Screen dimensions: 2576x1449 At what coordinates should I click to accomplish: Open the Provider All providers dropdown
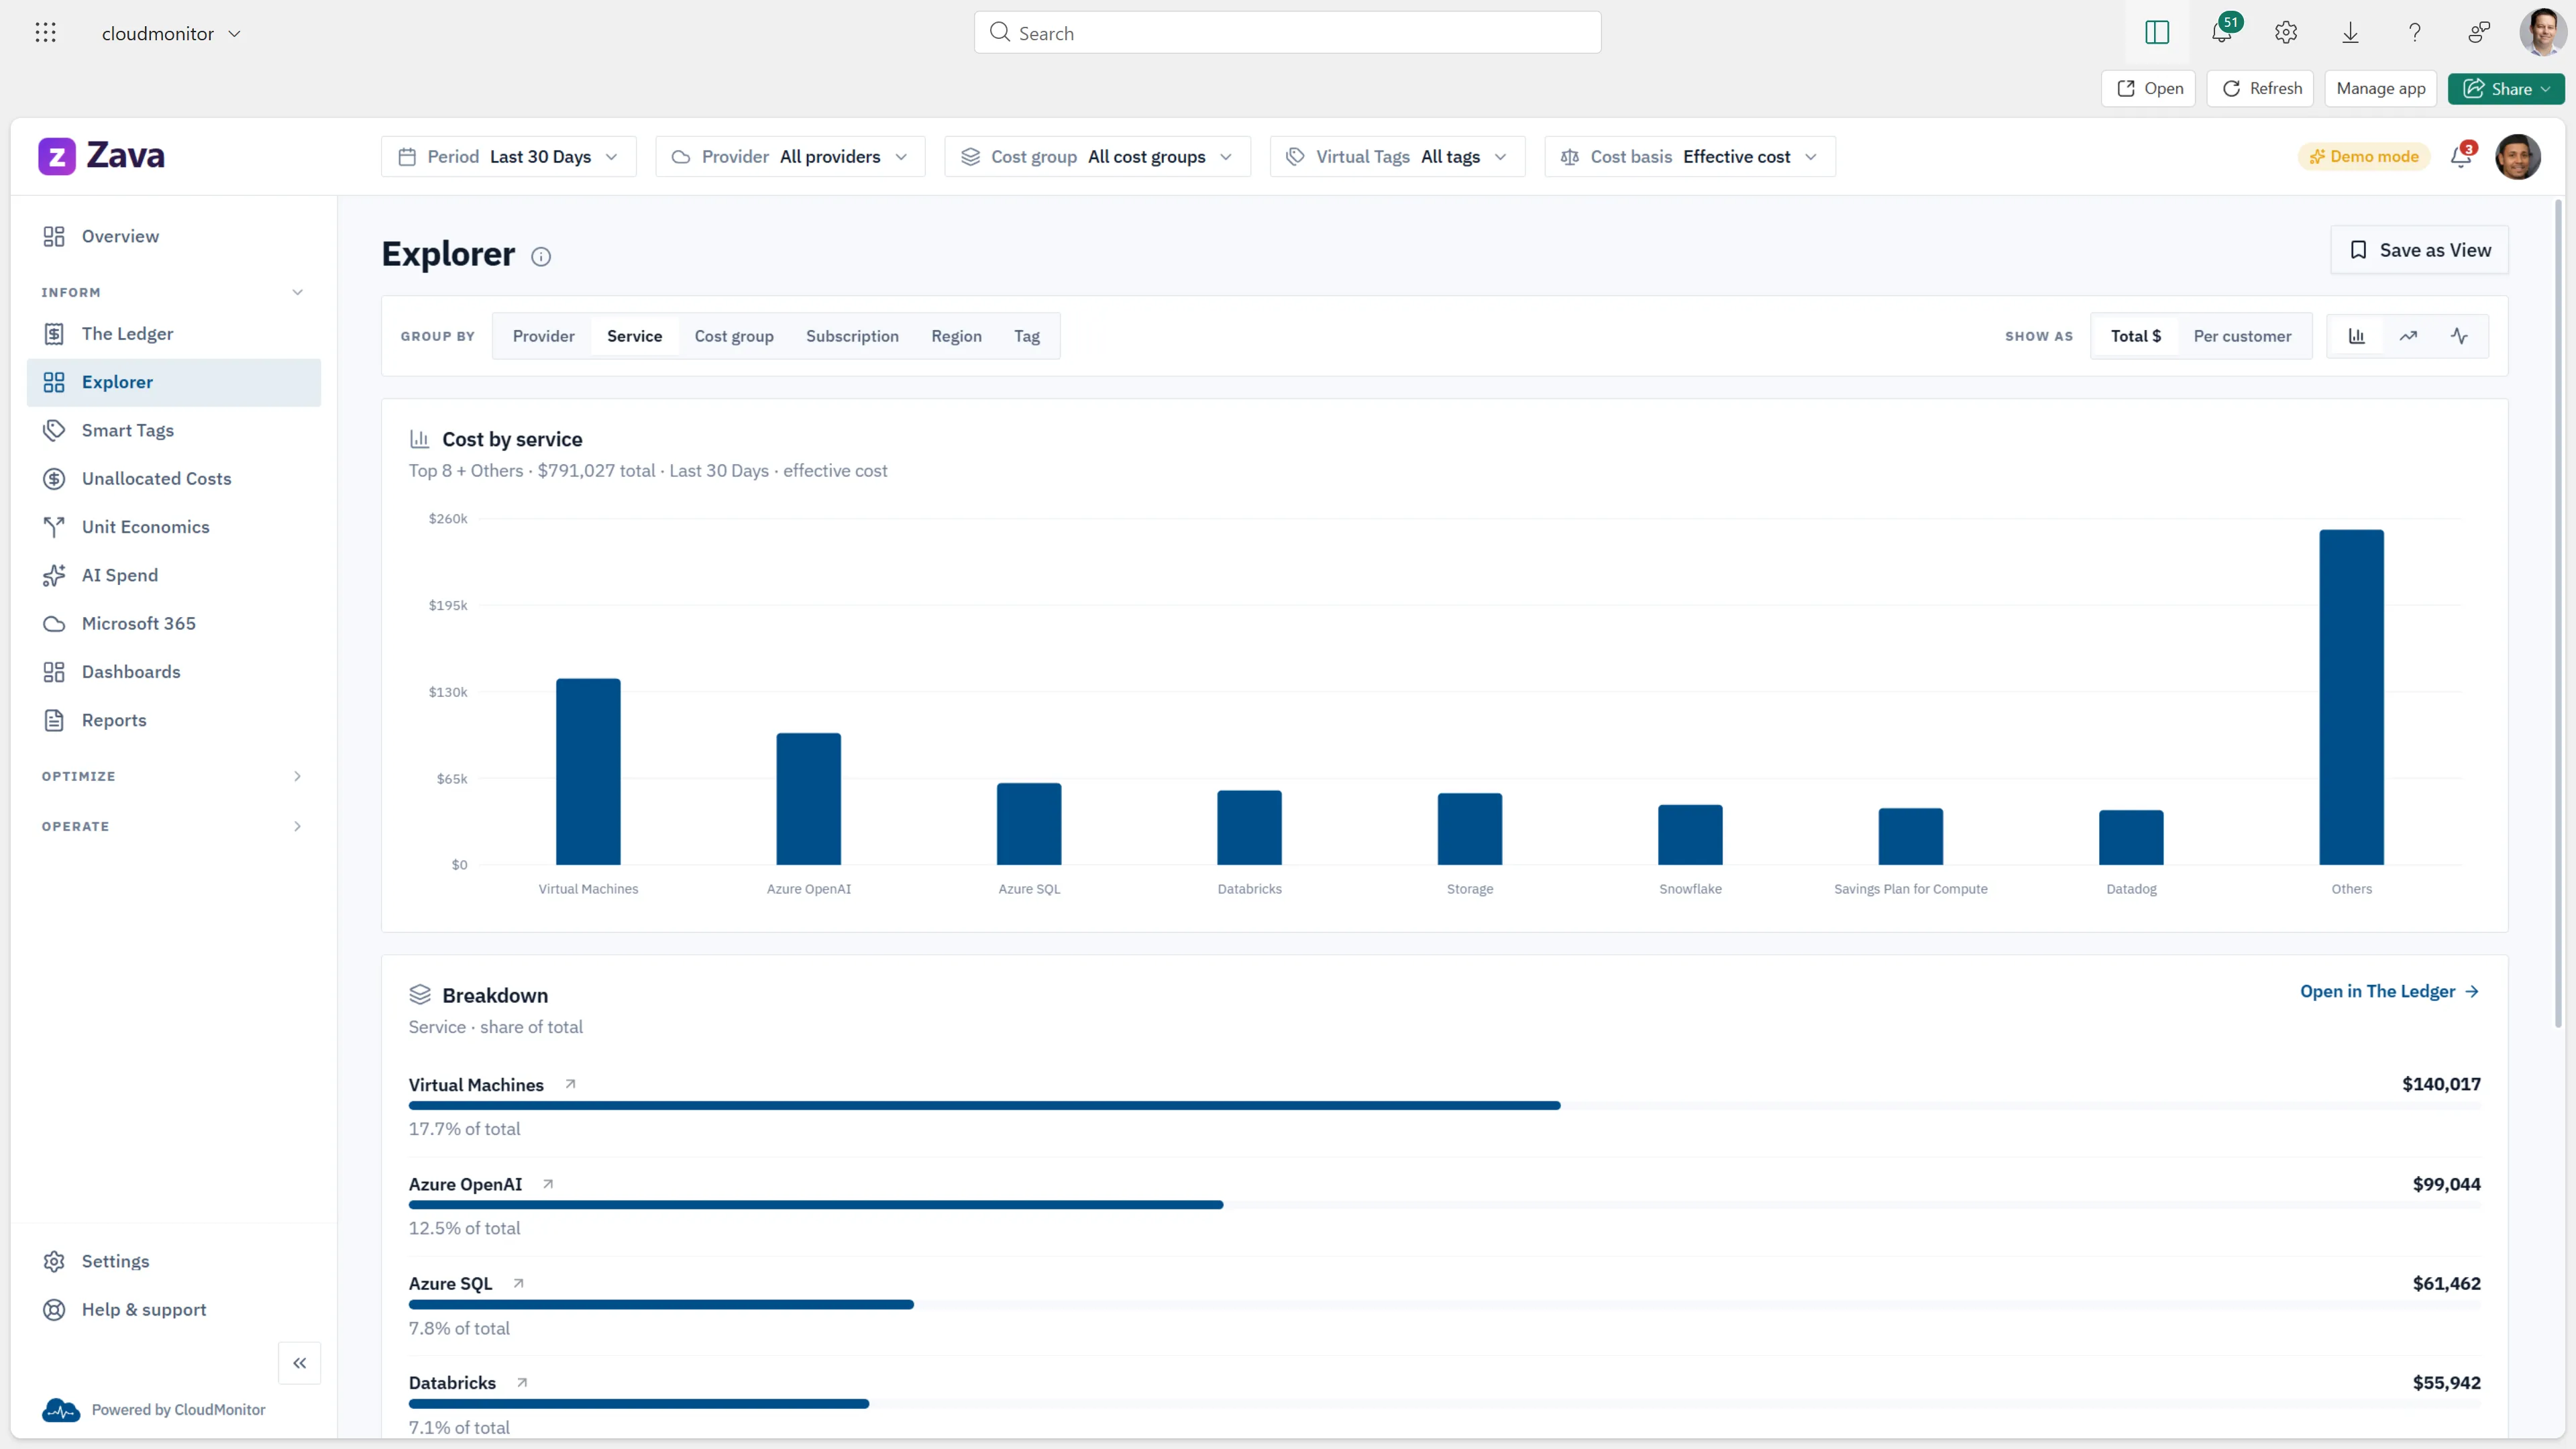790,157
